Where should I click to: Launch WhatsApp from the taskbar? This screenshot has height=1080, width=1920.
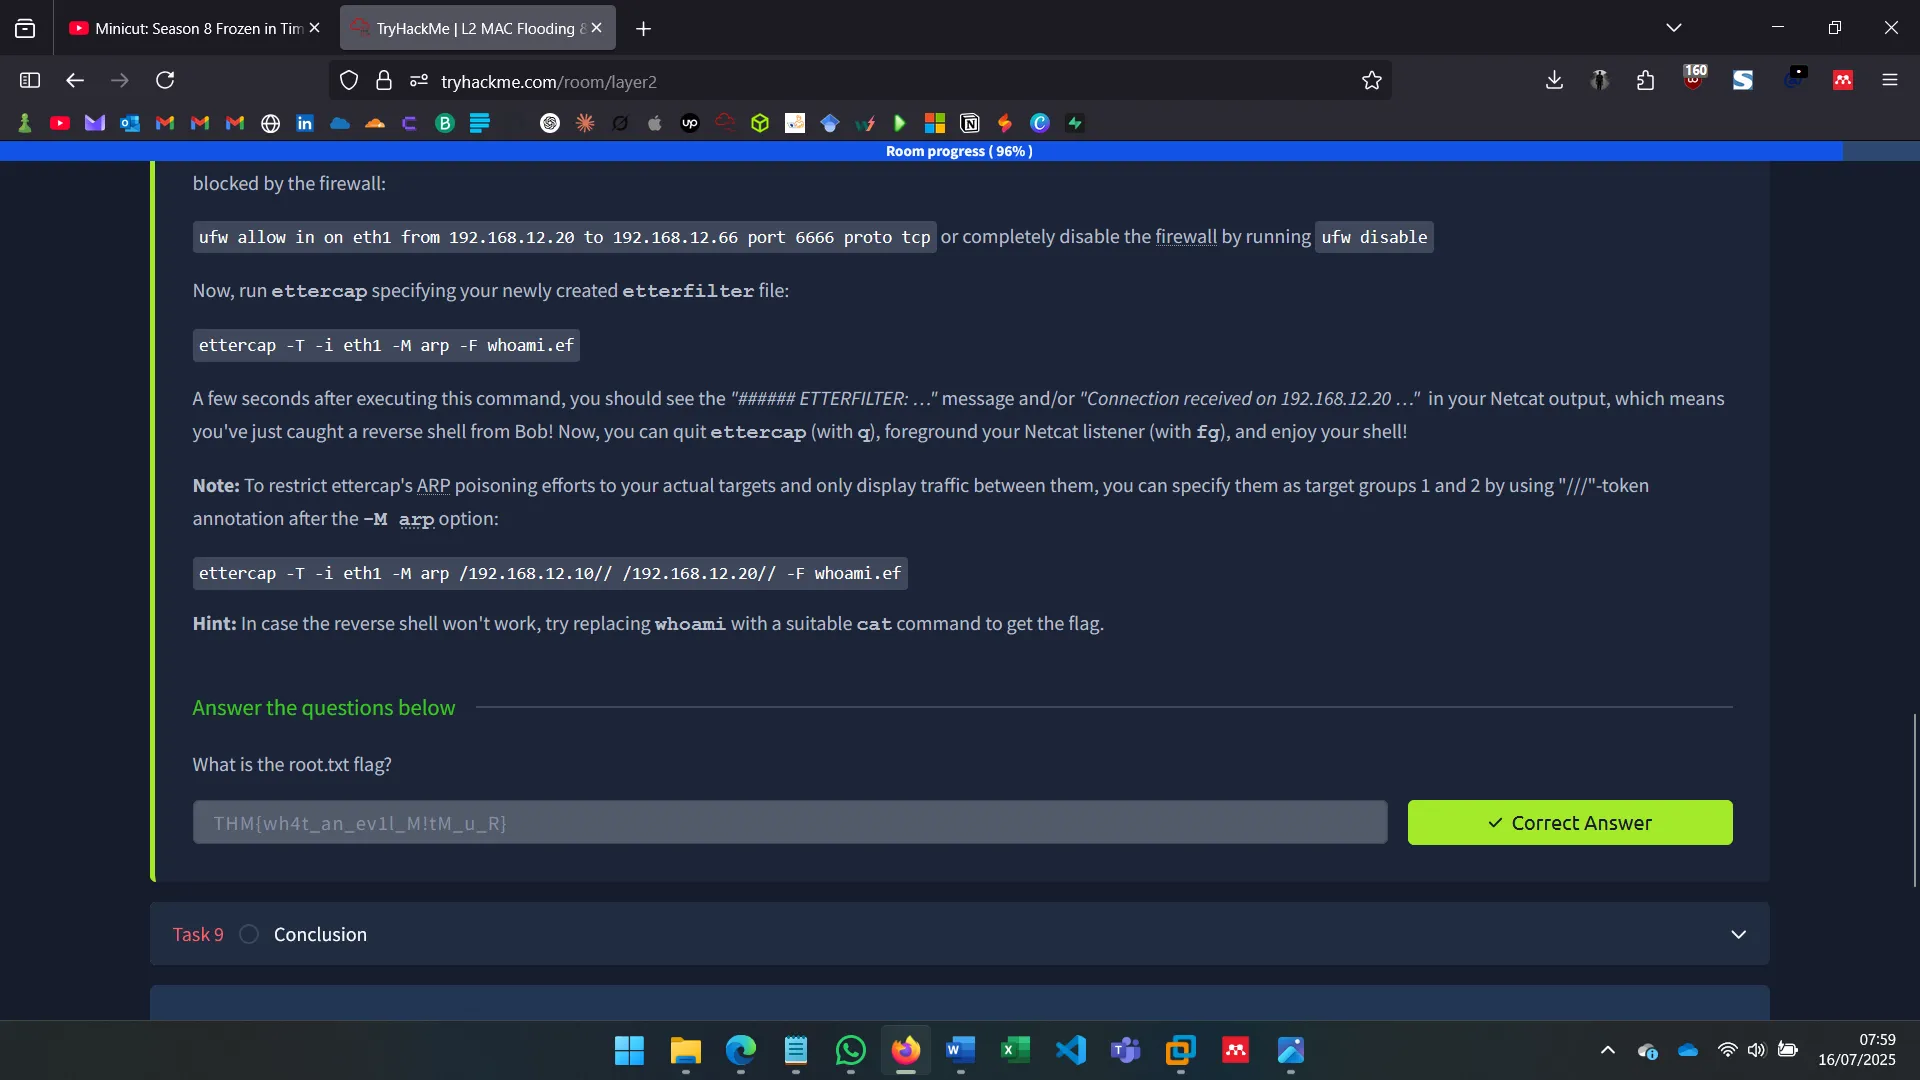point(849,1051)
